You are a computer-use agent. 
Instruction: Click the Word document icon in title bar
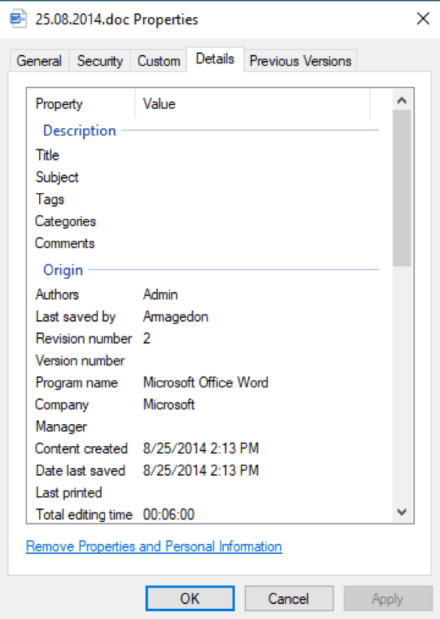18,19
